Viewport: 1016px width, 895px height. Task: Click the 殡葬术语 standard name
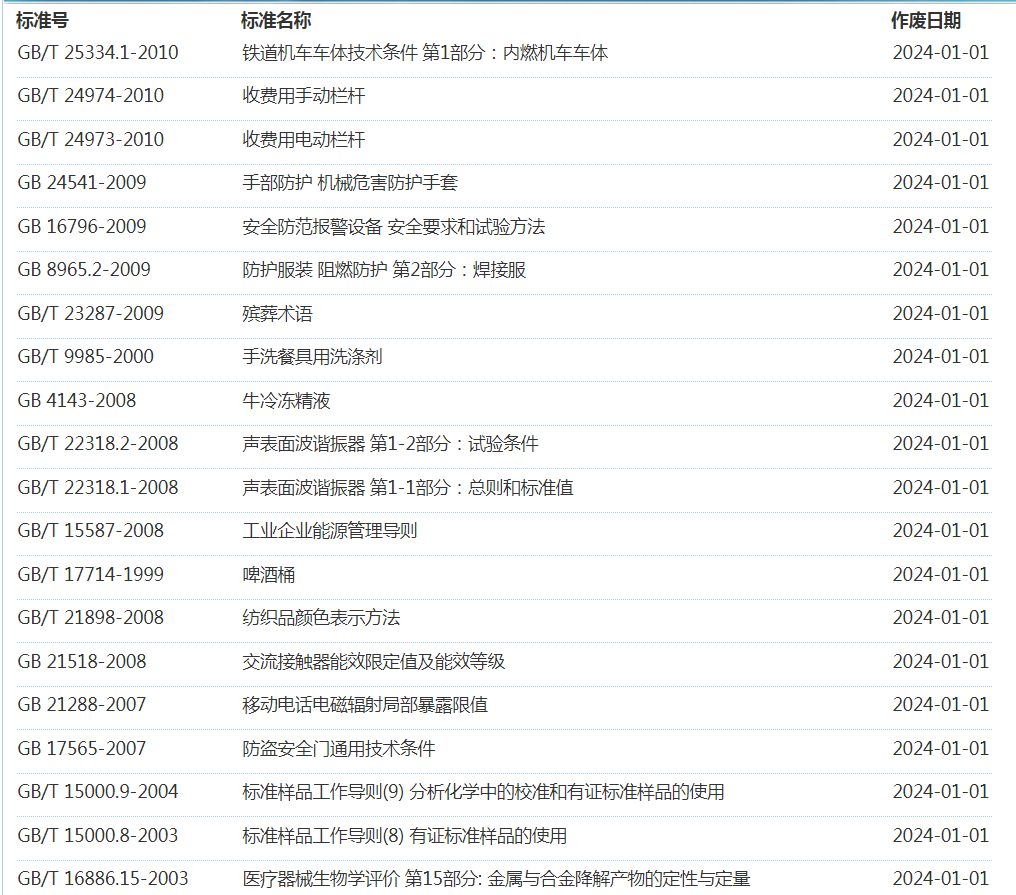pyautogui.click(x=277, y=314)
